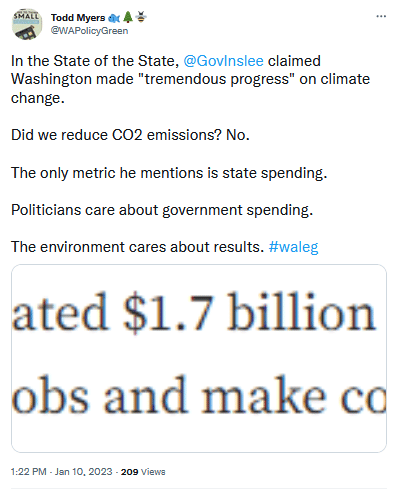396x491 pixels.
Task: Click the evergreen tree emoji
Action: click(128, 17)
